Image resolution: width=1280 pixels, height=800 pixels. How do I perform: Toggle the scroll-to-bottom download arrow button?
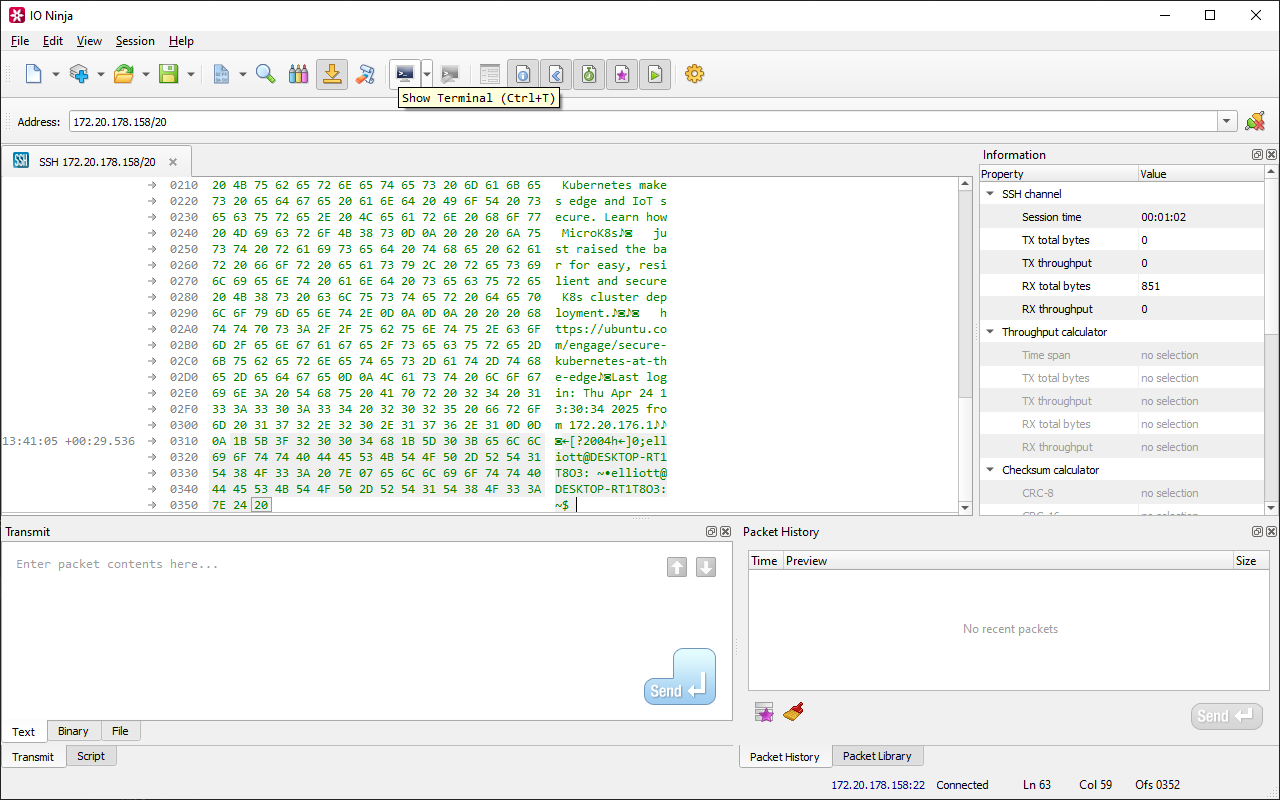[x=332, y=74]
